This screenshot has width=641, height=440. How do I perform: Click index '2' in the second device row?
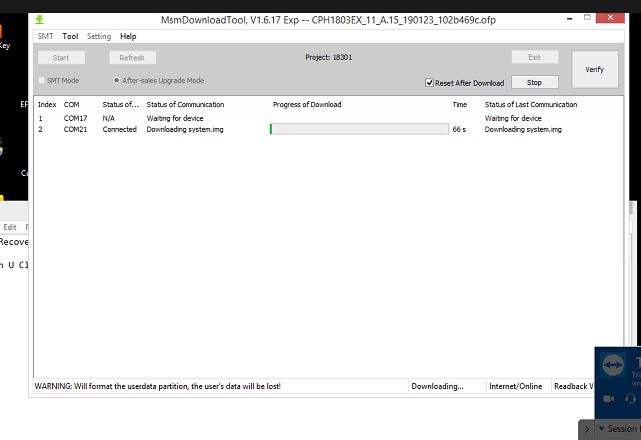click(40, 129)
